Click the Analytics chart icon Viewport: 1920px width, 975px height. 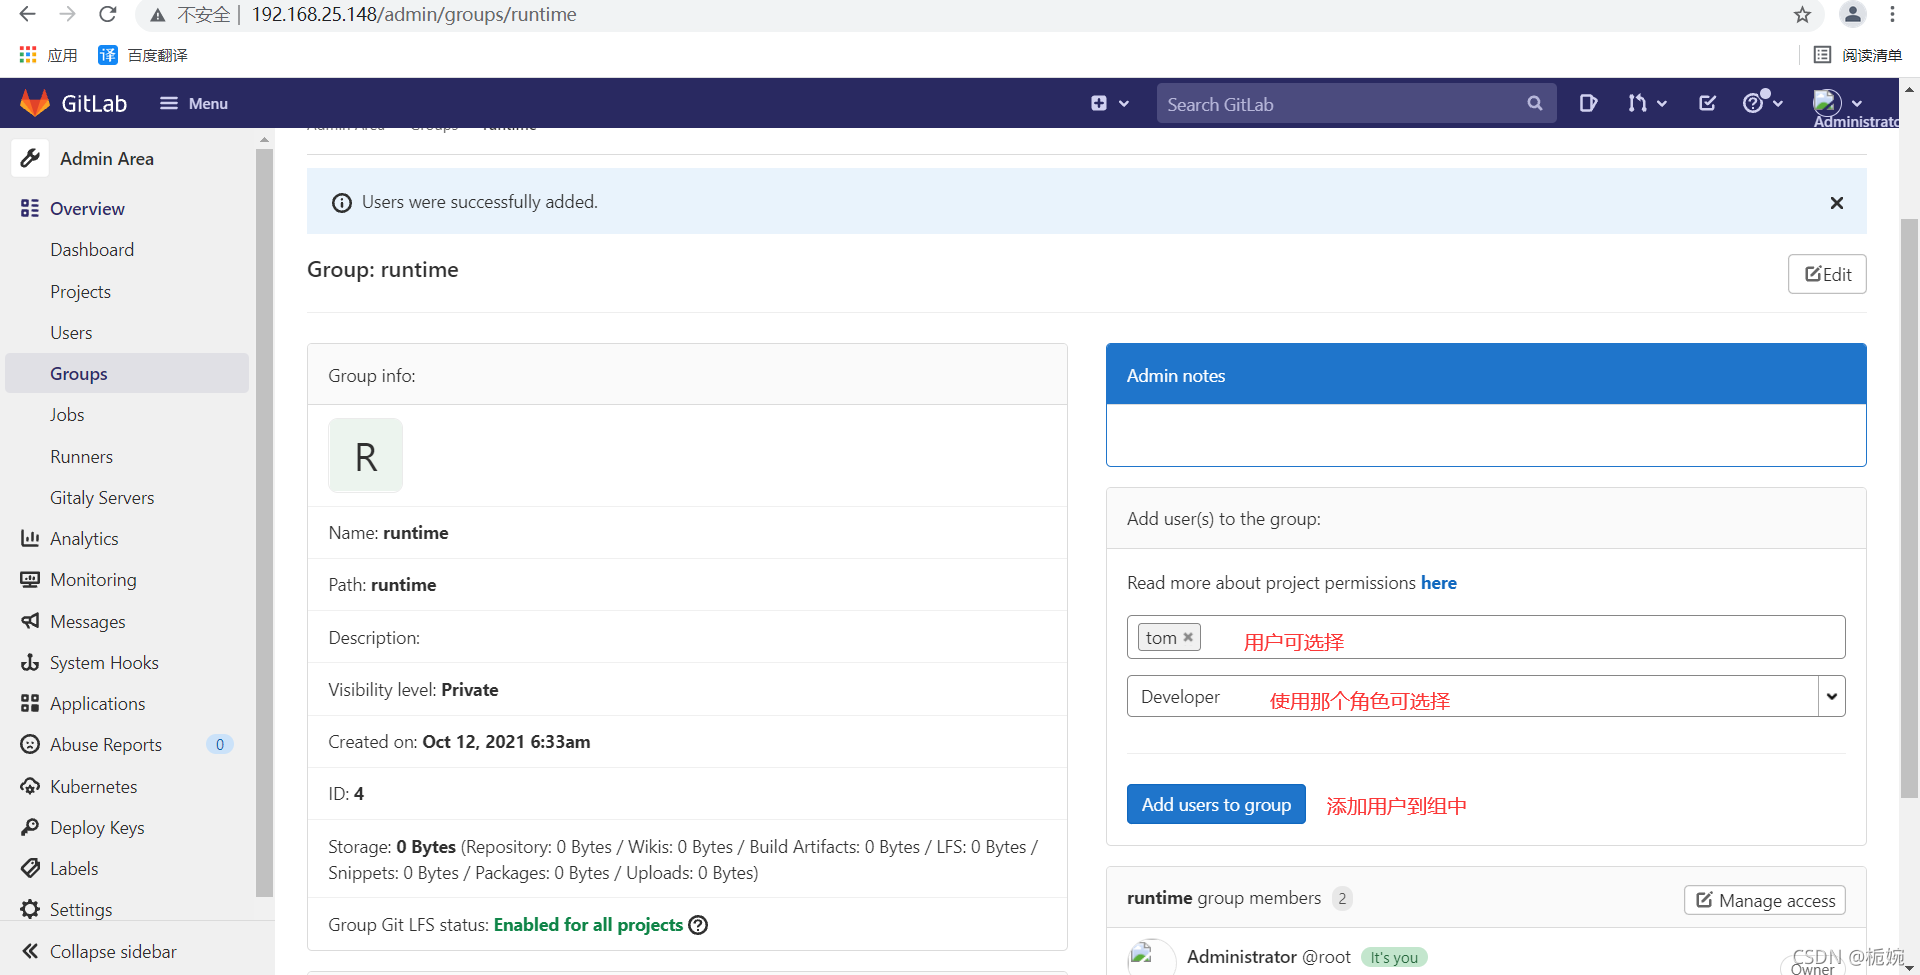pos(30,538)
